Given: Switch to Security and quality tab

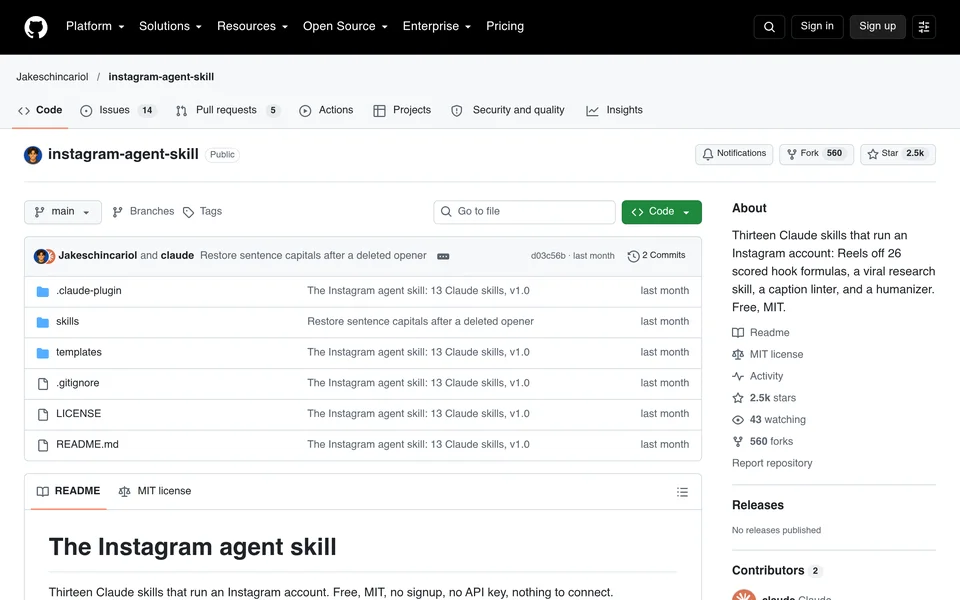Looking at the screenshot, I should pos(508,110).
